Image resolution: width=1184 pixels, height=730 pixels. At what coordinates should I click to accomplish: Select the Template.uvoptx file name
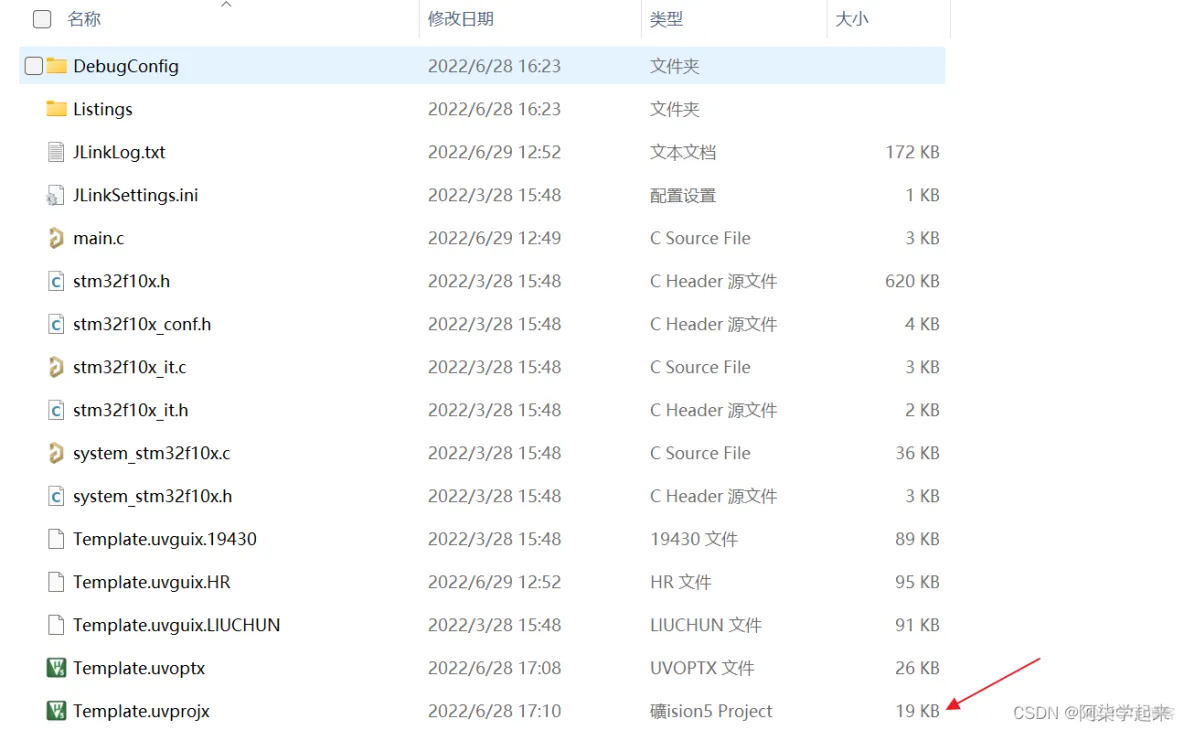(139, 668)
